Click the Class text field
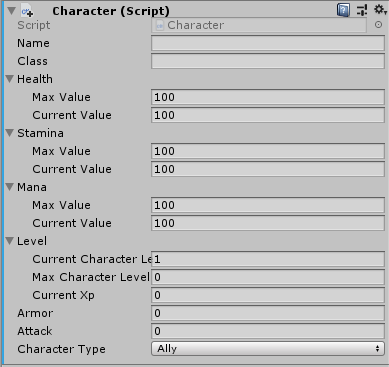The width and height of the screenshot is (389, 367). tap(268, 61)
